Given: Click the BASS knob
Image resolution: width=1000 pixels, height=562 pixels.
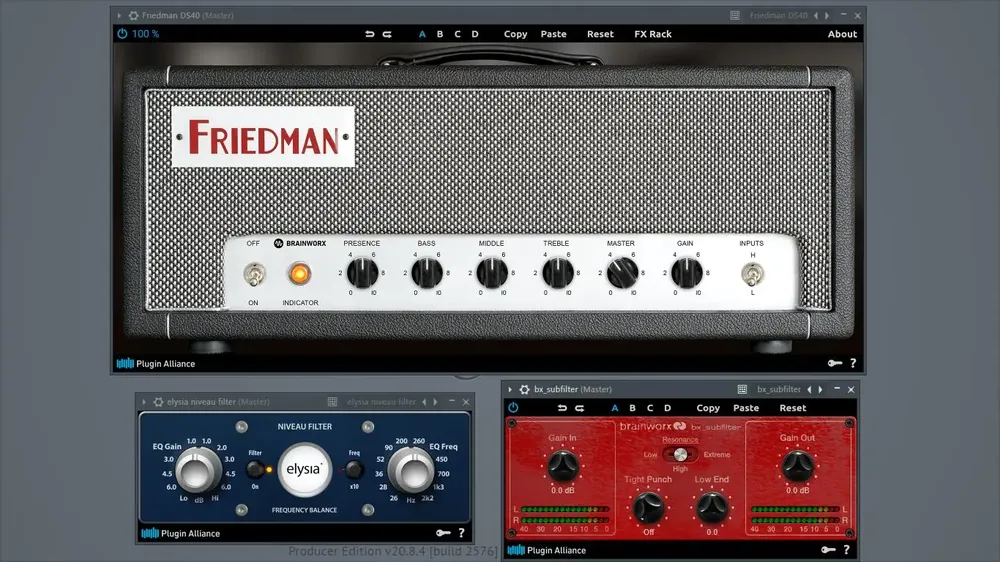Looking at the screenshot, I should point(427,274).
